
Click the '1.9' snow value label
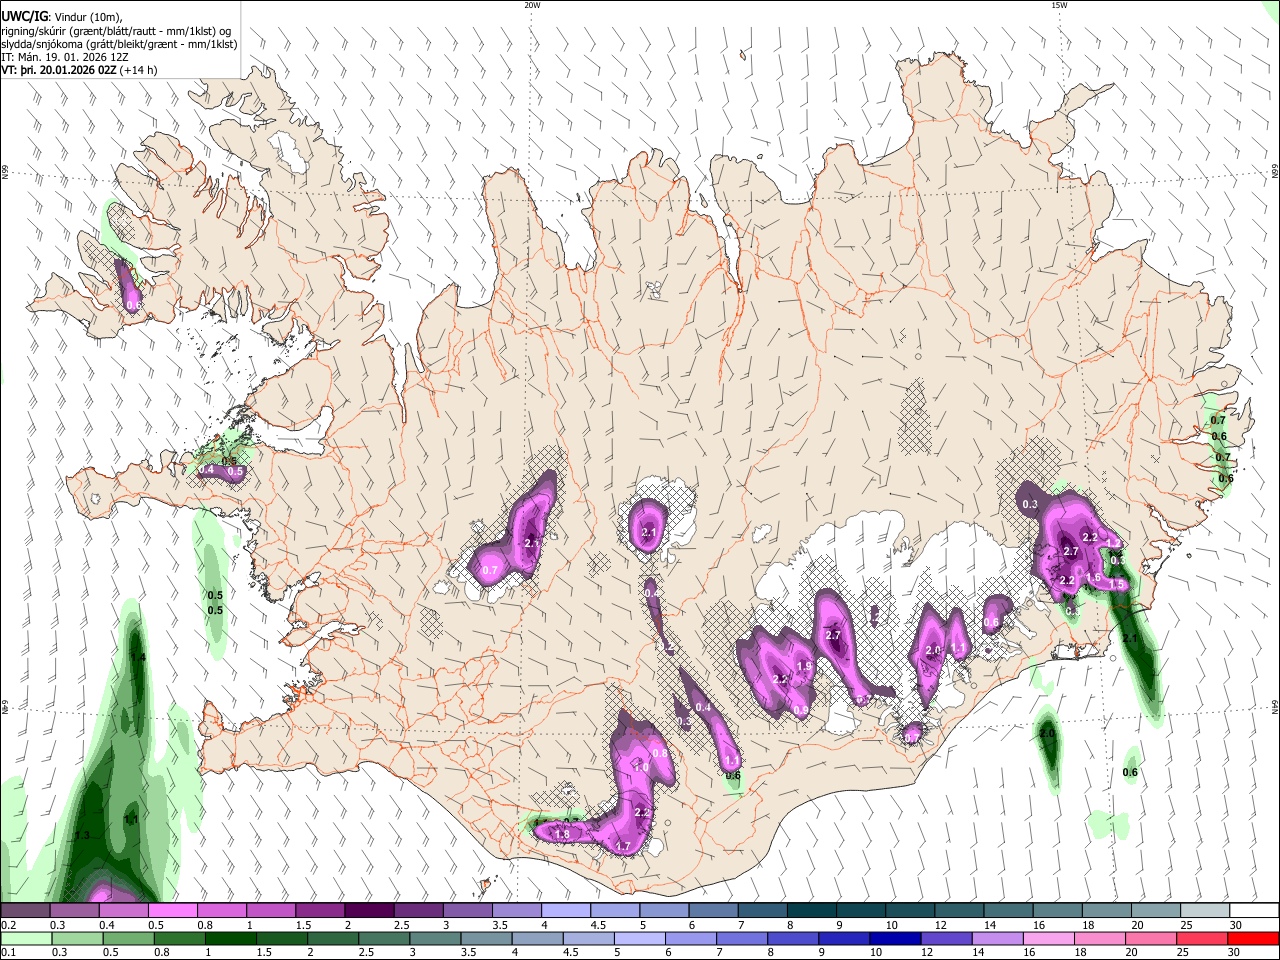[803, 666]
